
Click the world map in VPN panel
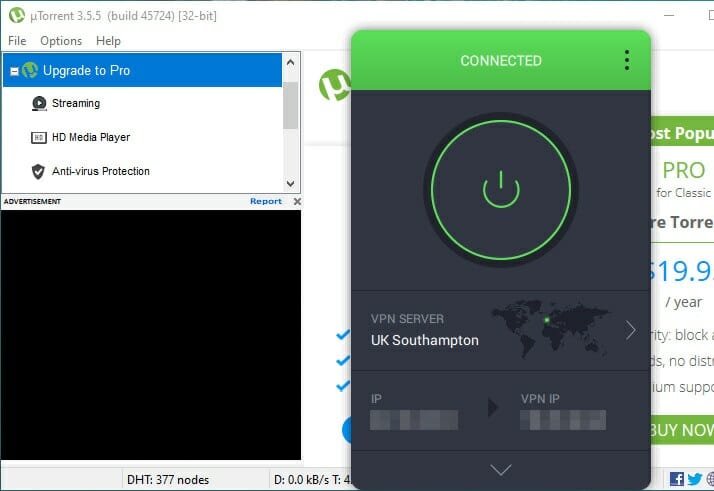550,327
